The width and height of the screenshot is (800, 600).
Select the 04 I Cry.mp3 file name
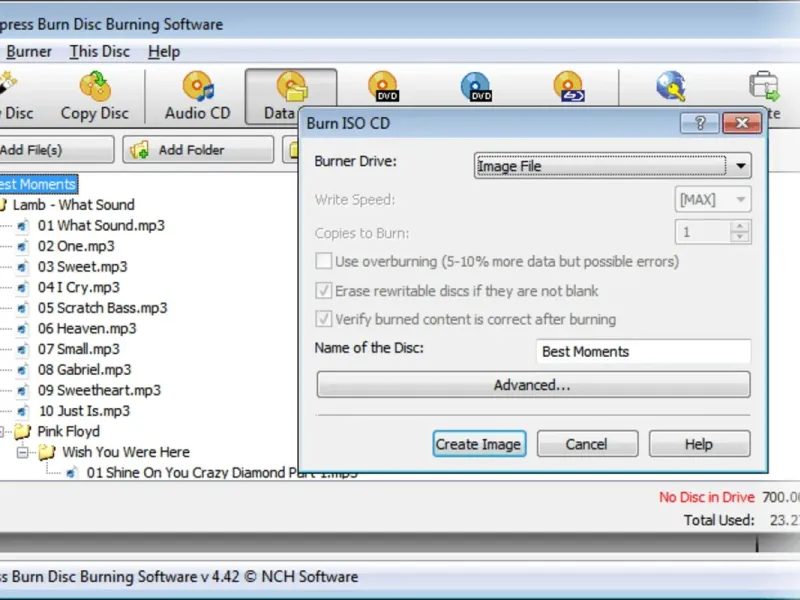(x=79, y=288)
